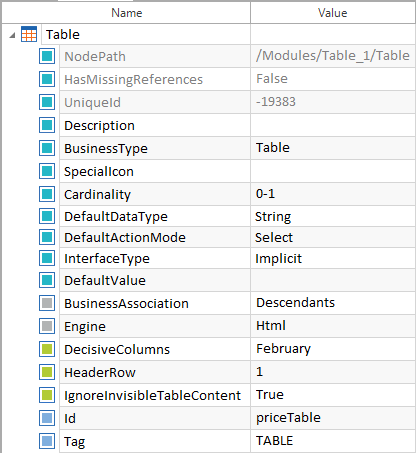Select the Table root tree item
This screenshot has height=453, width=416.
coord(63,34)
